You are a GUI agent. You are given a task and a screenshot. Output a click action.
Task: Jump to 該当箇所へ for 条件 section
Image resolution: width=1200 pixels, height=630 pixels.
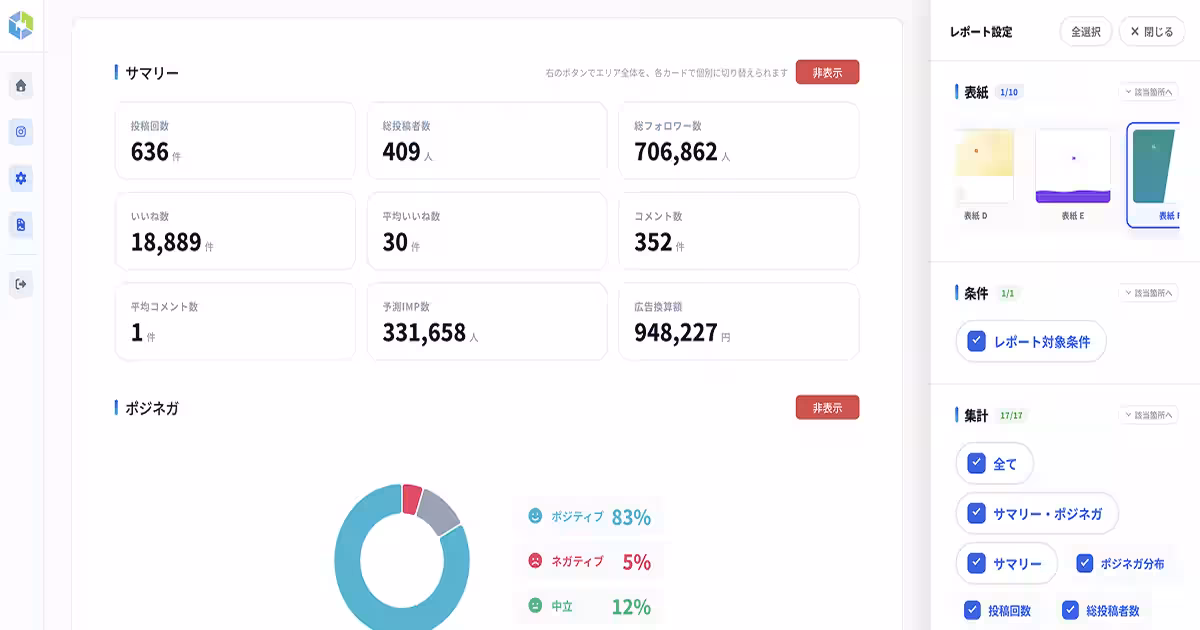[x=1147, y=293]
